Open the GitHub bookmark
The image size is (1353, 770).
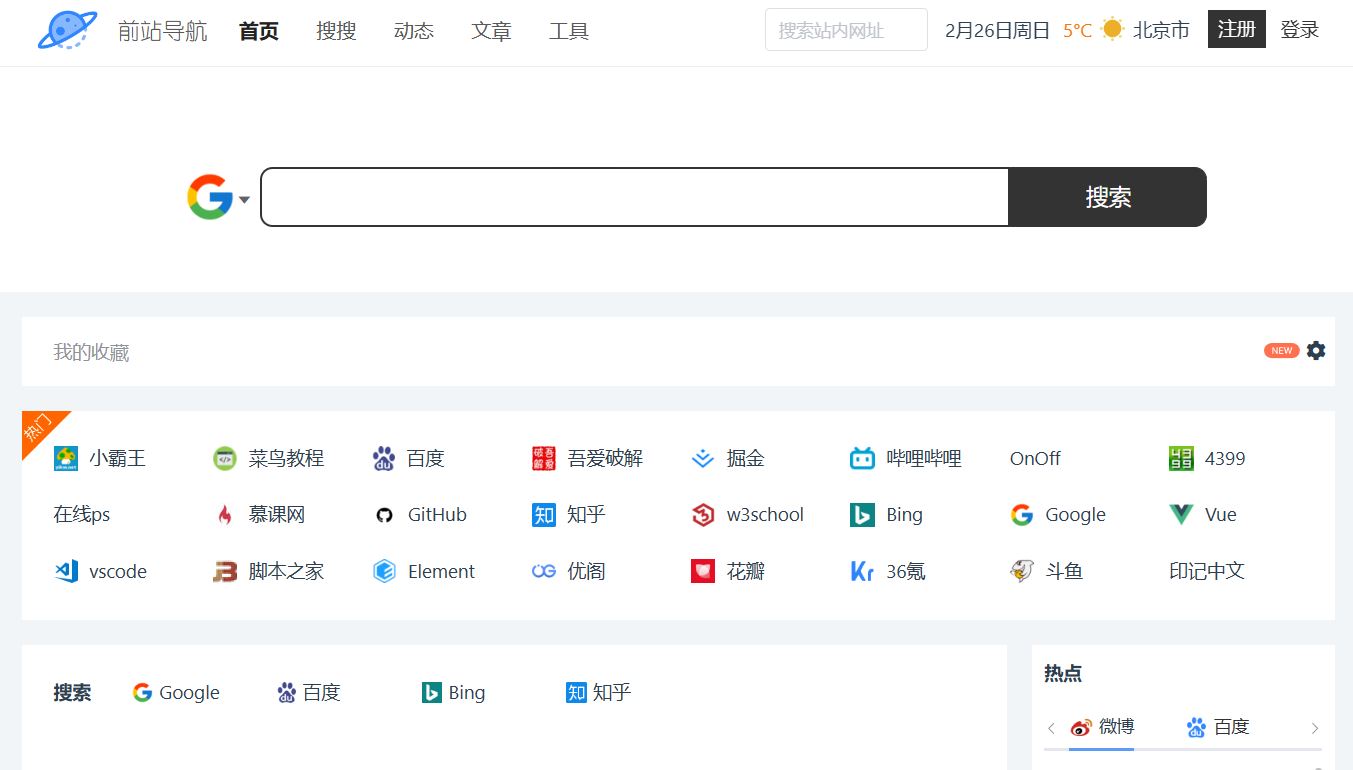click(424, 514)
